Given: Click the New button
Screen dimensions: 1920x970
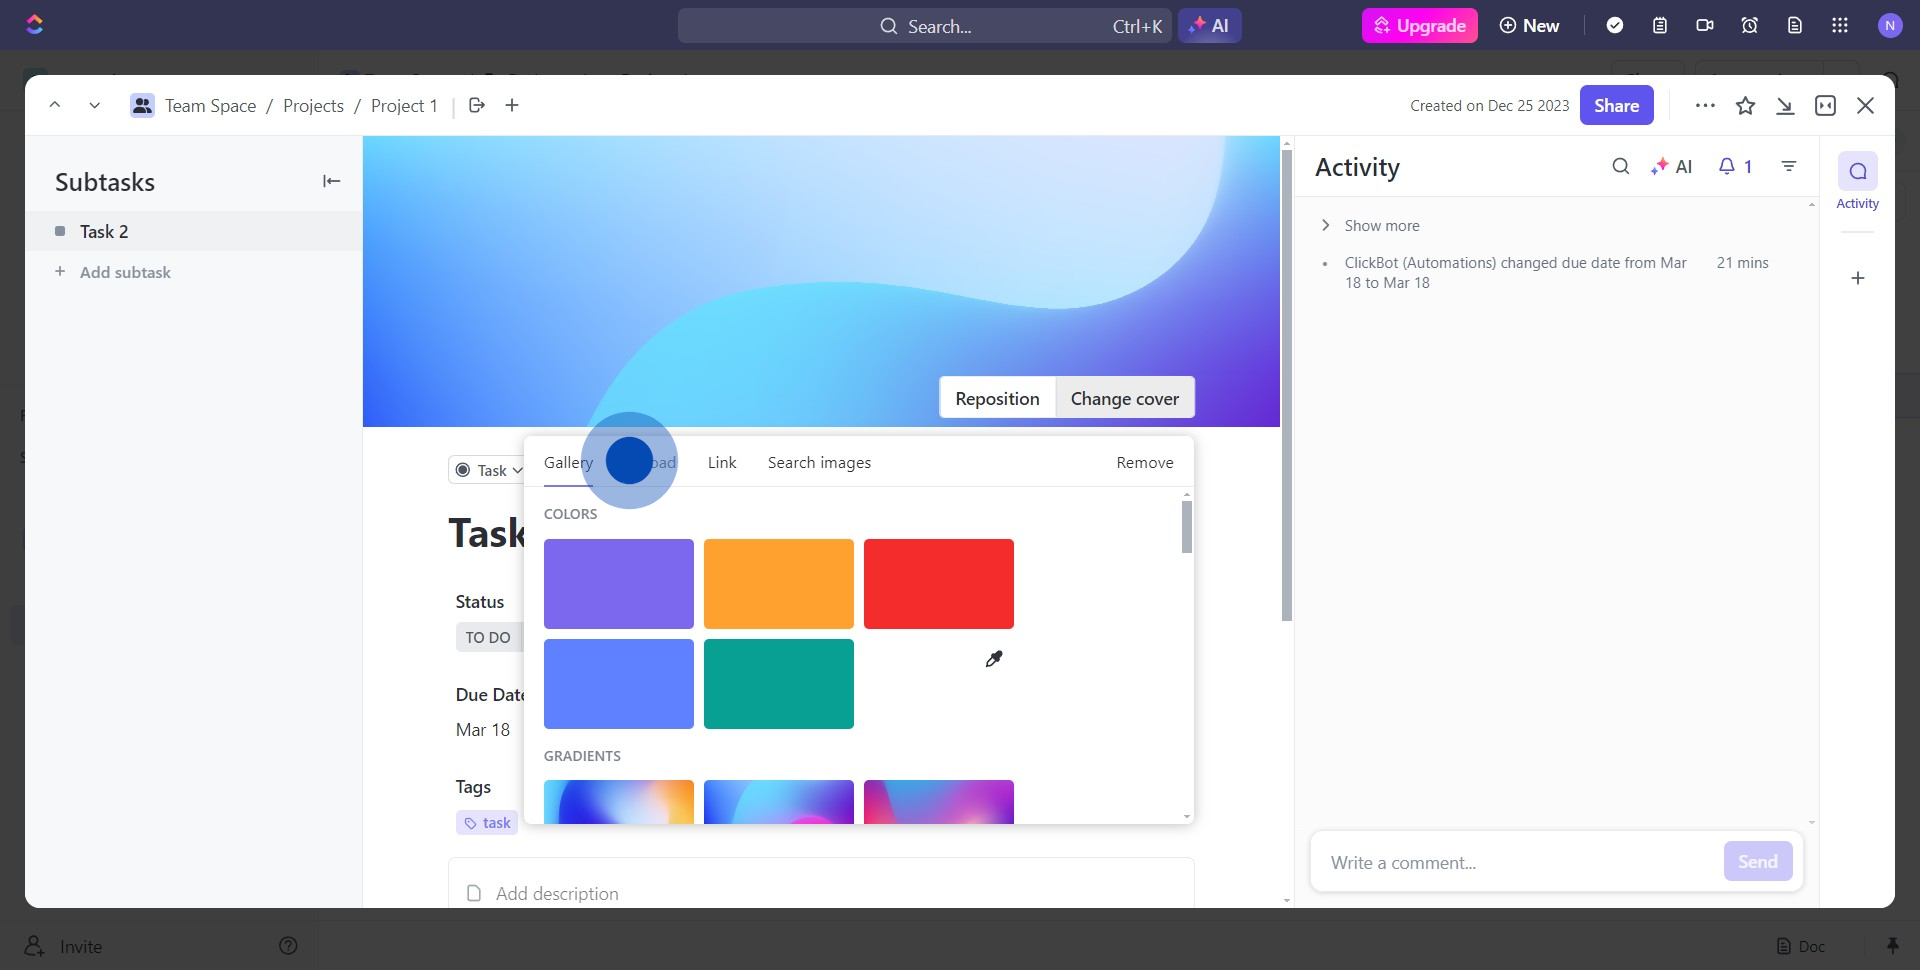Looking at the screenshot, I should click(x=1529, y=26).
